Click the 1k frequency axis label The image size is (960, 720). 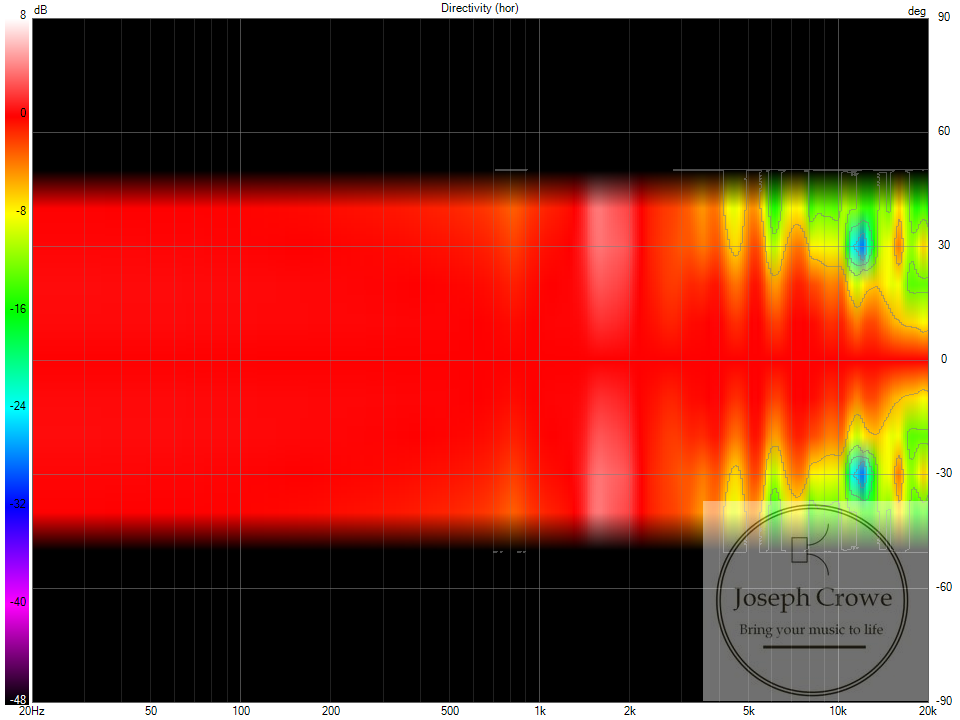click(540, 711)
